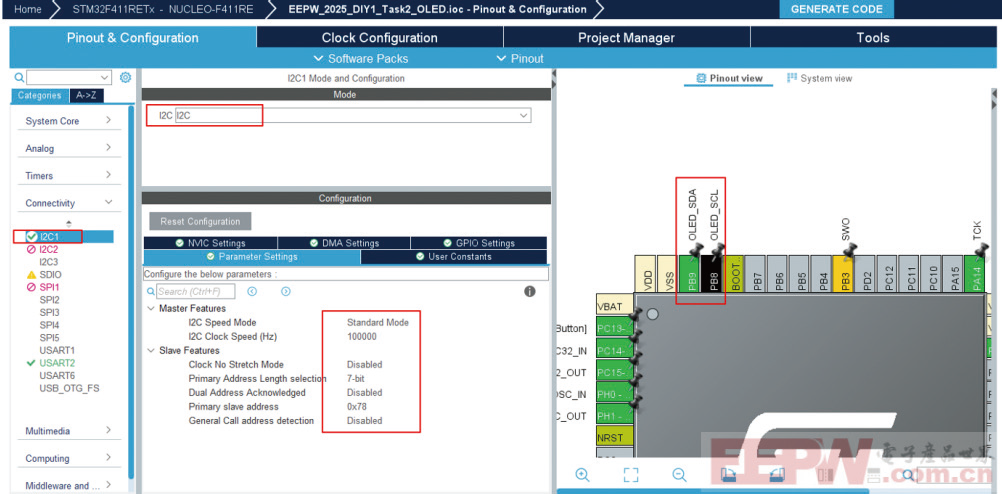Click the GENERATE CODE button
The height and width of the screenshot is (494, 1002).
(x=836, y=10)
